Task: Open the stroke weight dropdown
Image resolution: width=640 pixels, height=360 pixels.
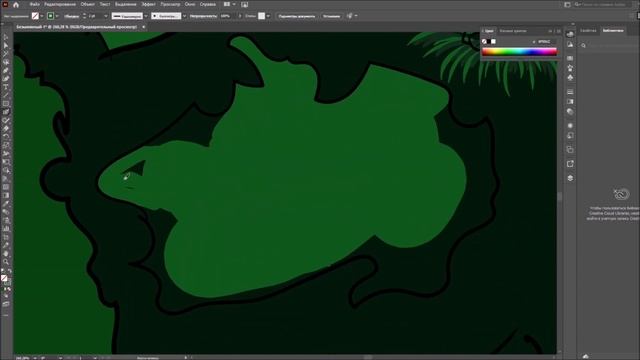Action: (x=106, y=16)
